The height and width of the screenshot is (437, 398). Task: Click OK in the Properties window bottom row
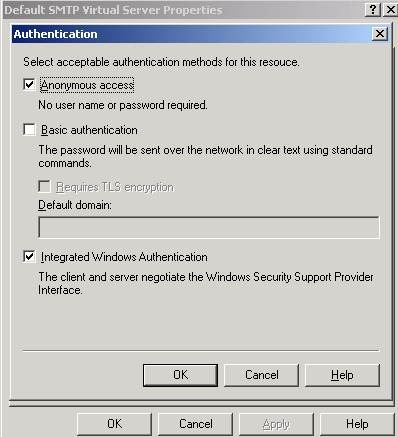(115, 424)
